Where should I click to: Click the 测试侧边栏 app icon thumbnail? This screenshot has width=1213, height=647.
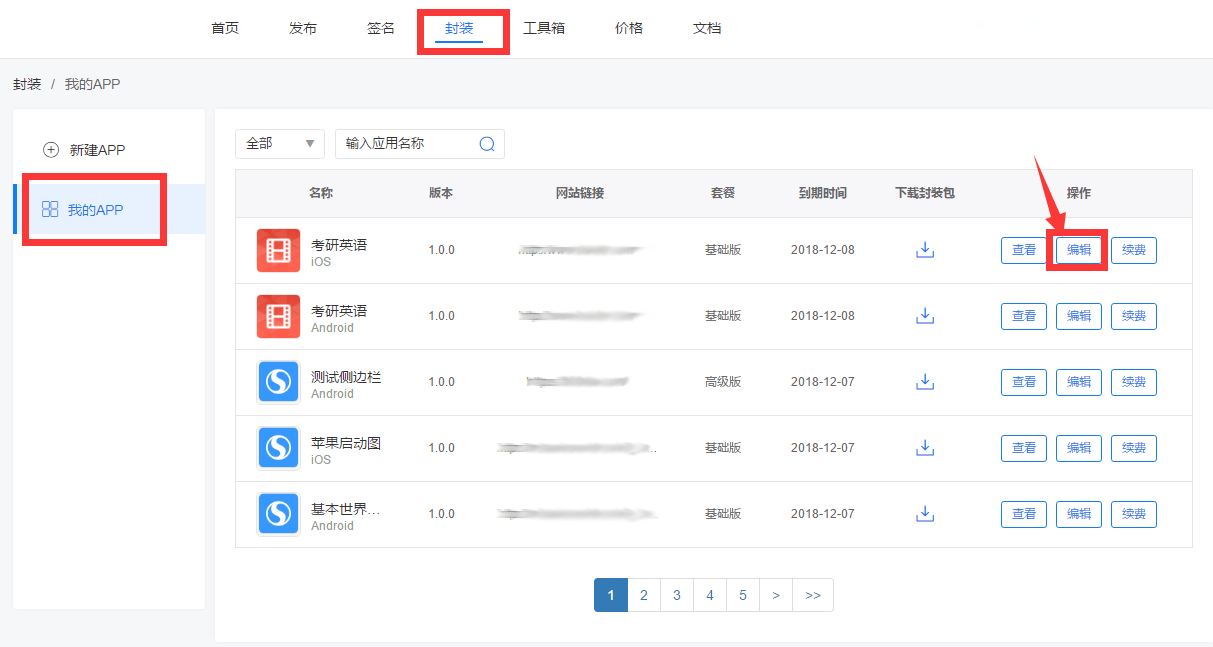coord(278,382)
